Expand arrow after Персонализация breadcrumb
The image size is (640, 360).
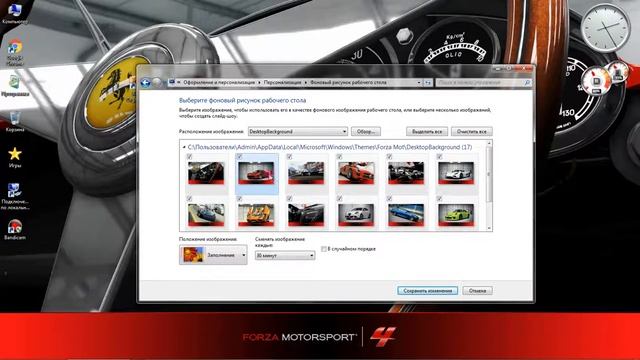pos(306,83)
